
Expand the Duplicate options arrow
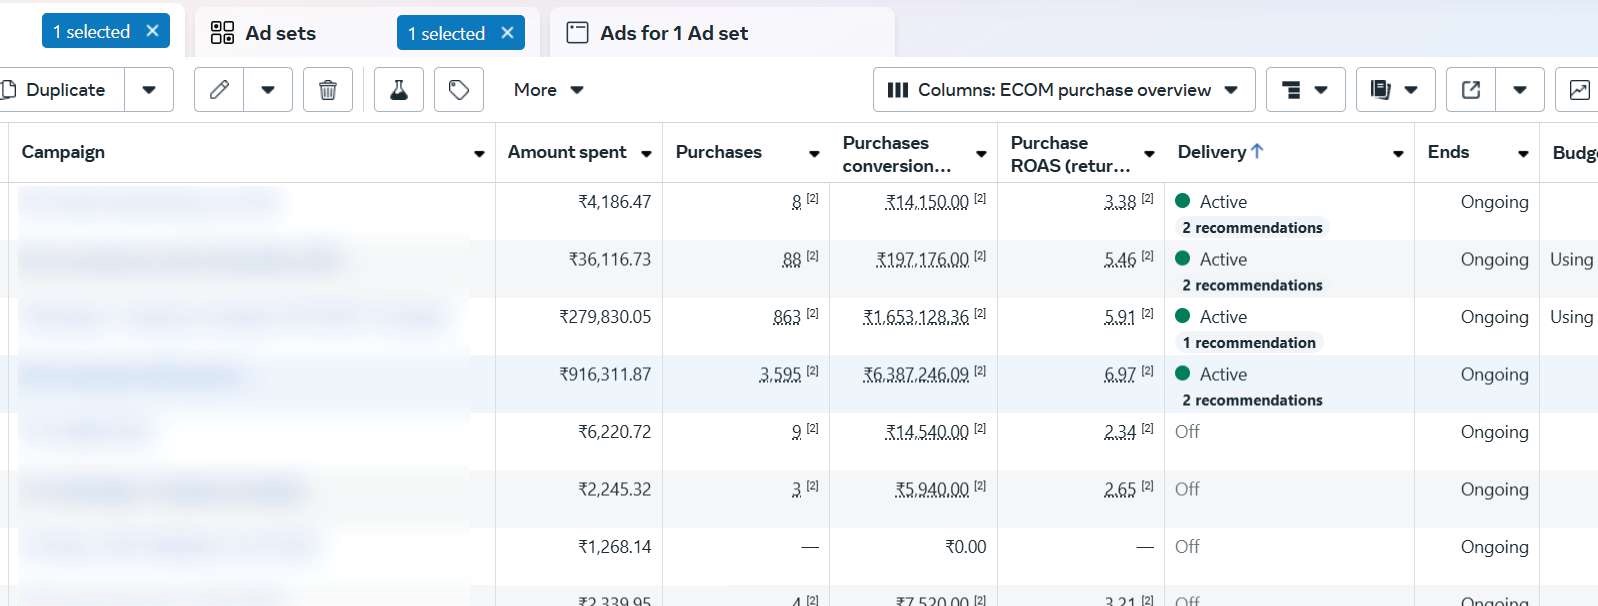coord(149,90)
